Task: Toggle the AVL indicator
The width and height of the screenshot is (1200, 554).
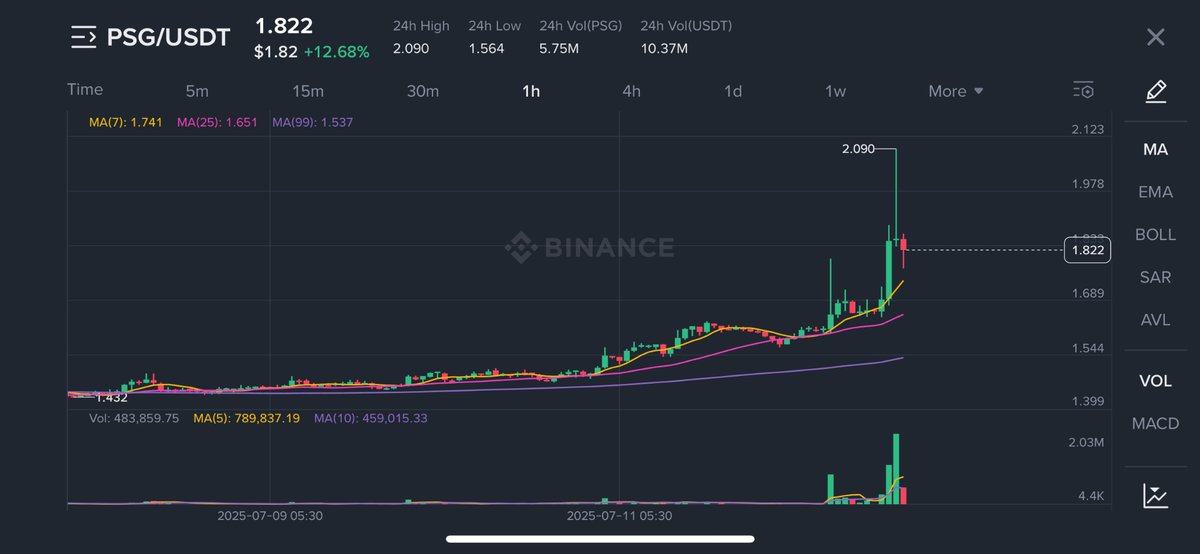Action: (1155, 320)
